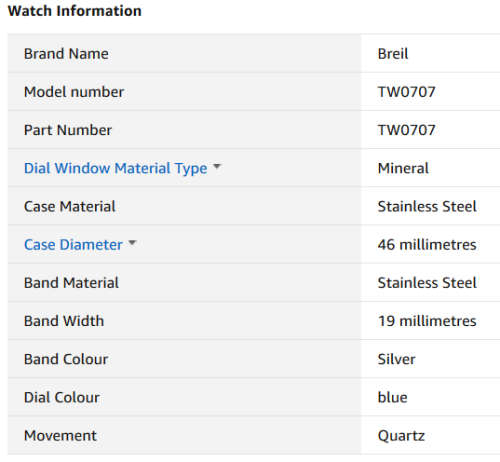The image size is (500, 462).
Task: Click the Band Colour Silver value
Action: click(x=396, y=359)
